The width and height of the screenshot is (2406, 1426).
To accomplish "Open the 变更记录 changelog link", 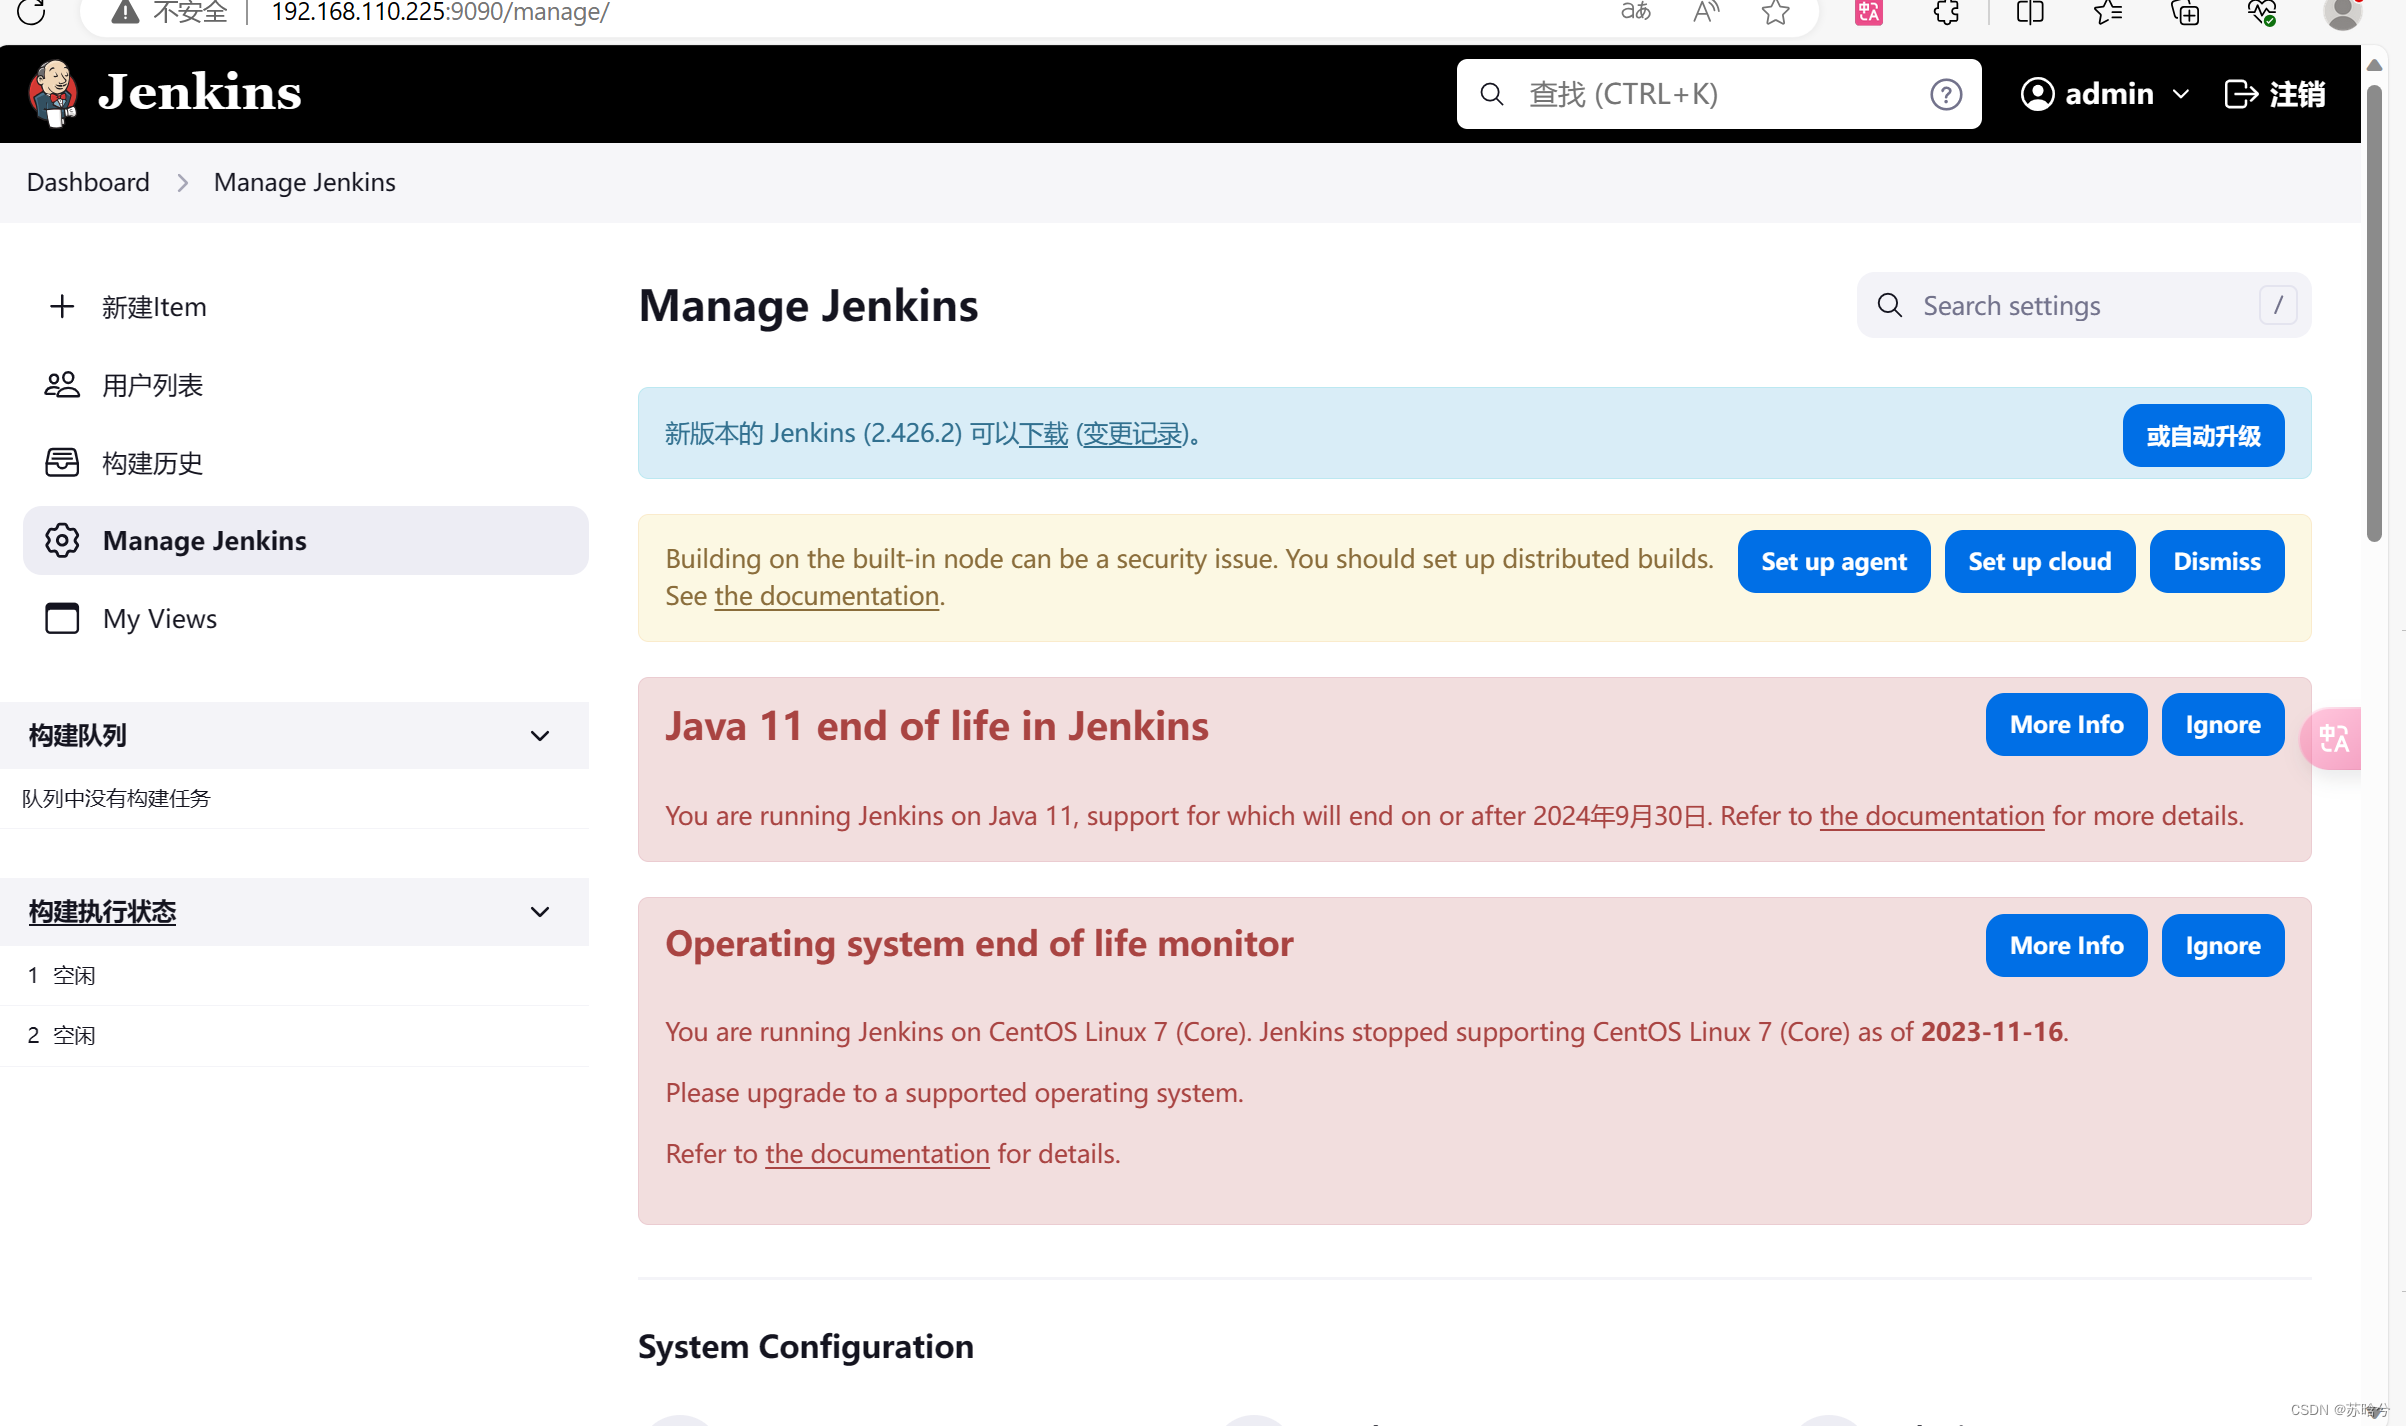I will (1133, 434).
